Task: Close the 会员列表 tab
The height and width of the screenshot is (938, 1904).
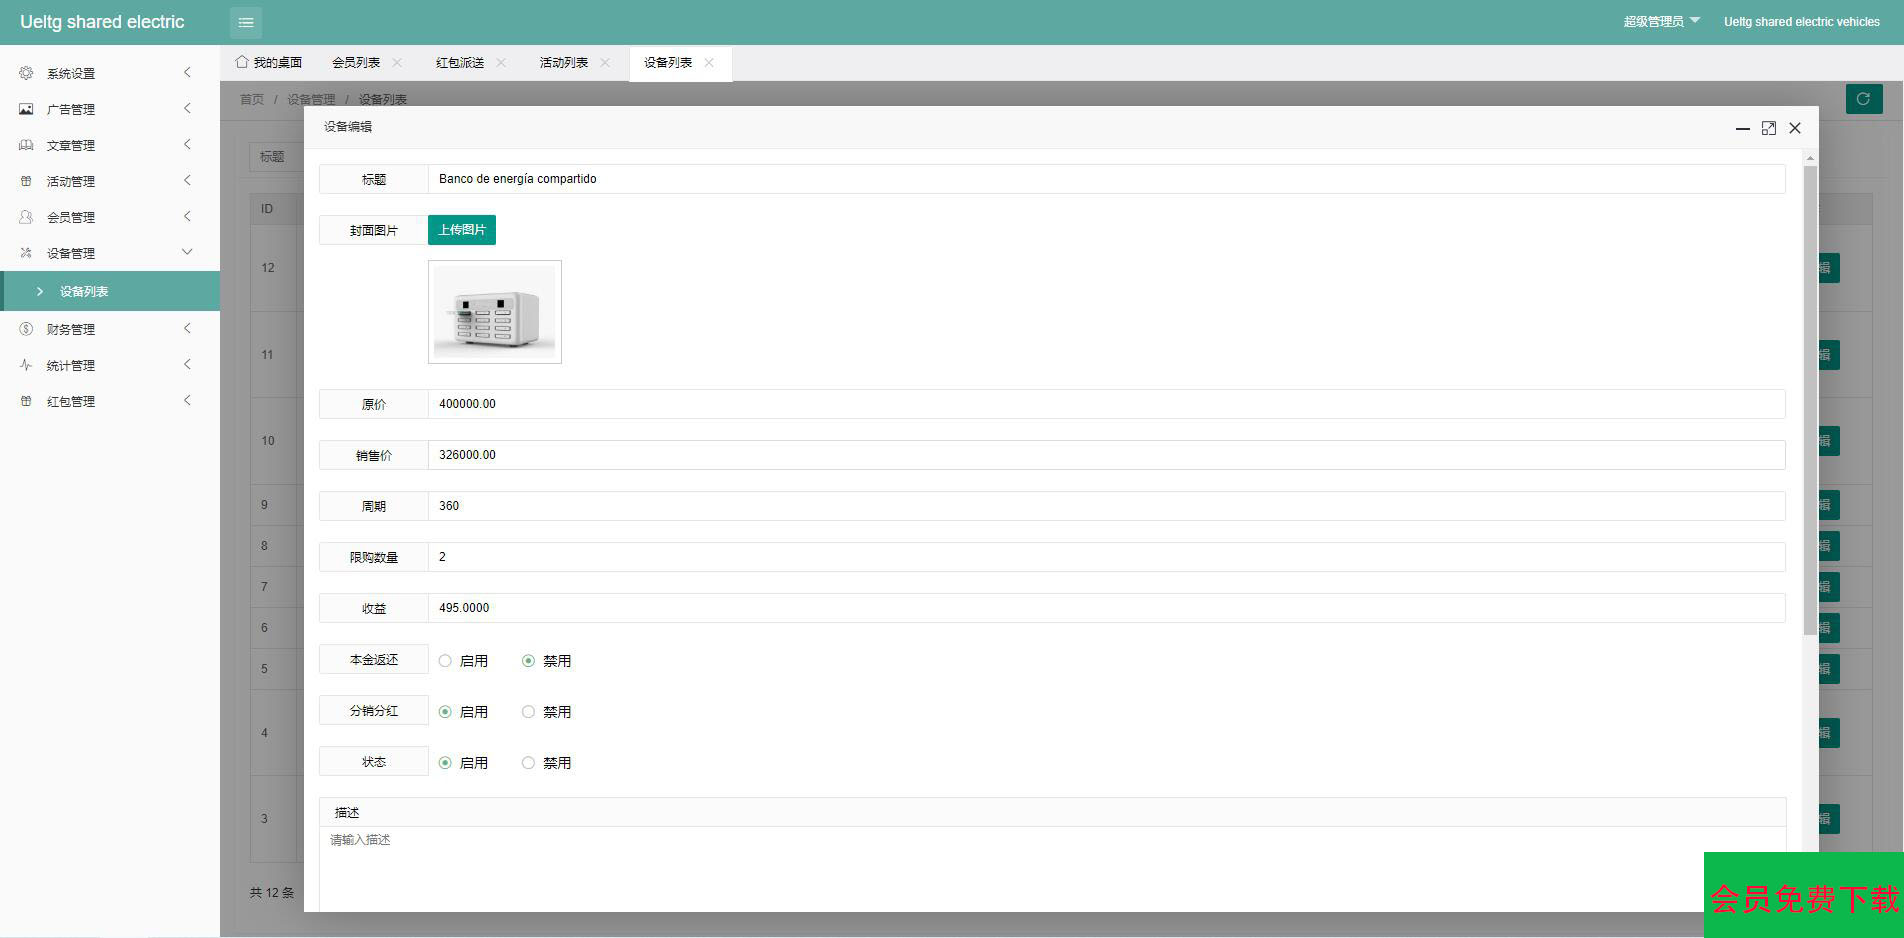Action: [397, 62]
